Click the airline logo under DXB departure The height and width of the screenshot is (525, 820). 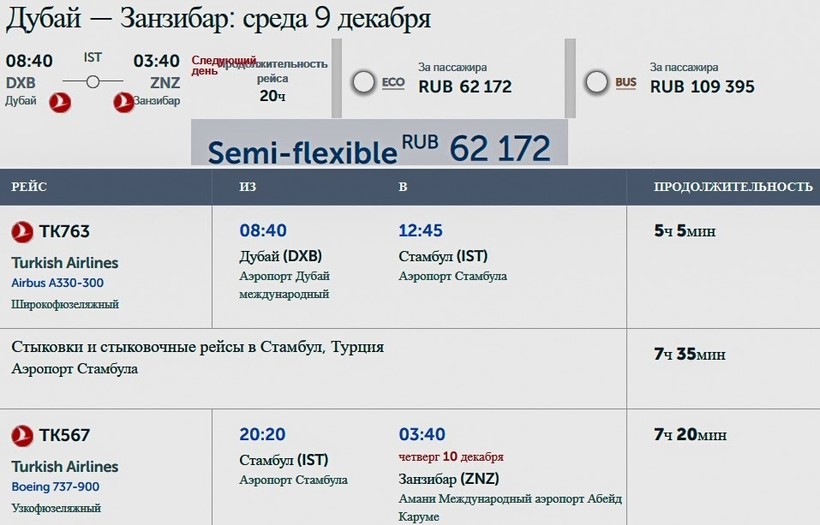coord(60,101)
